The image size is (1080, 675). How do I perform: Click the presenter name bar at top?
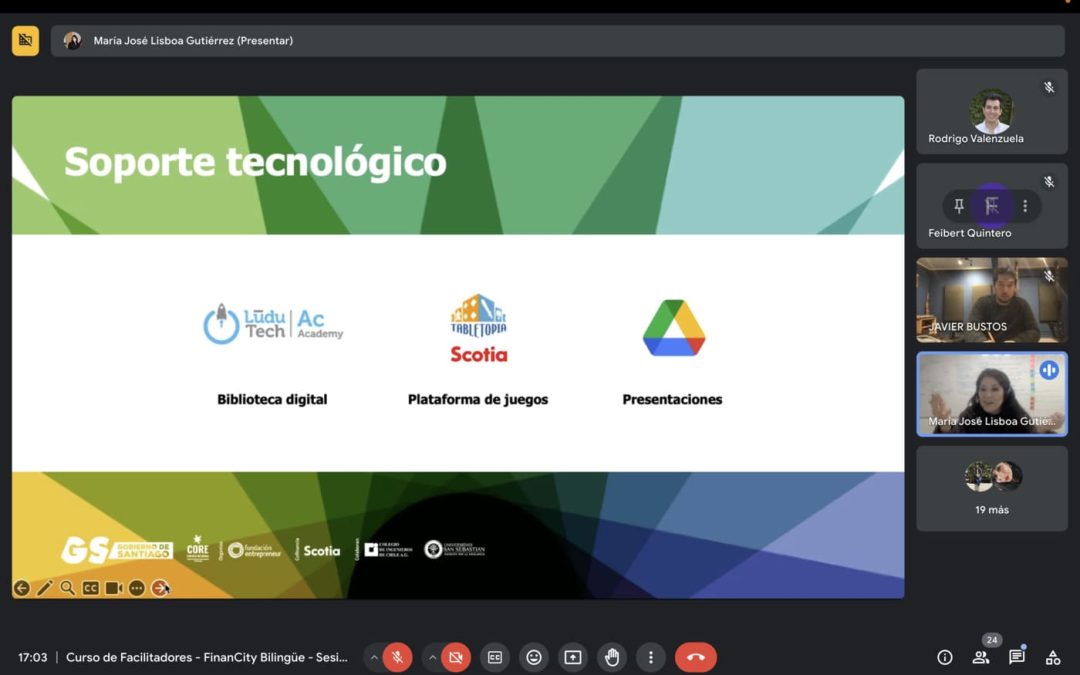[x=558, y=41]
